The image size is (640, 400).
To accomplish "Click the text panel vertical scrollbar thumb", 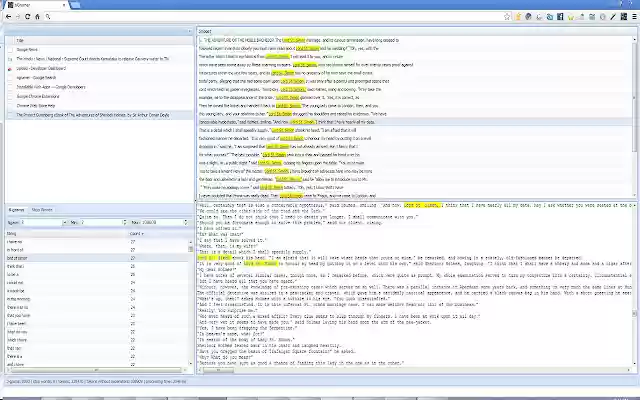I will coord(635,313).
